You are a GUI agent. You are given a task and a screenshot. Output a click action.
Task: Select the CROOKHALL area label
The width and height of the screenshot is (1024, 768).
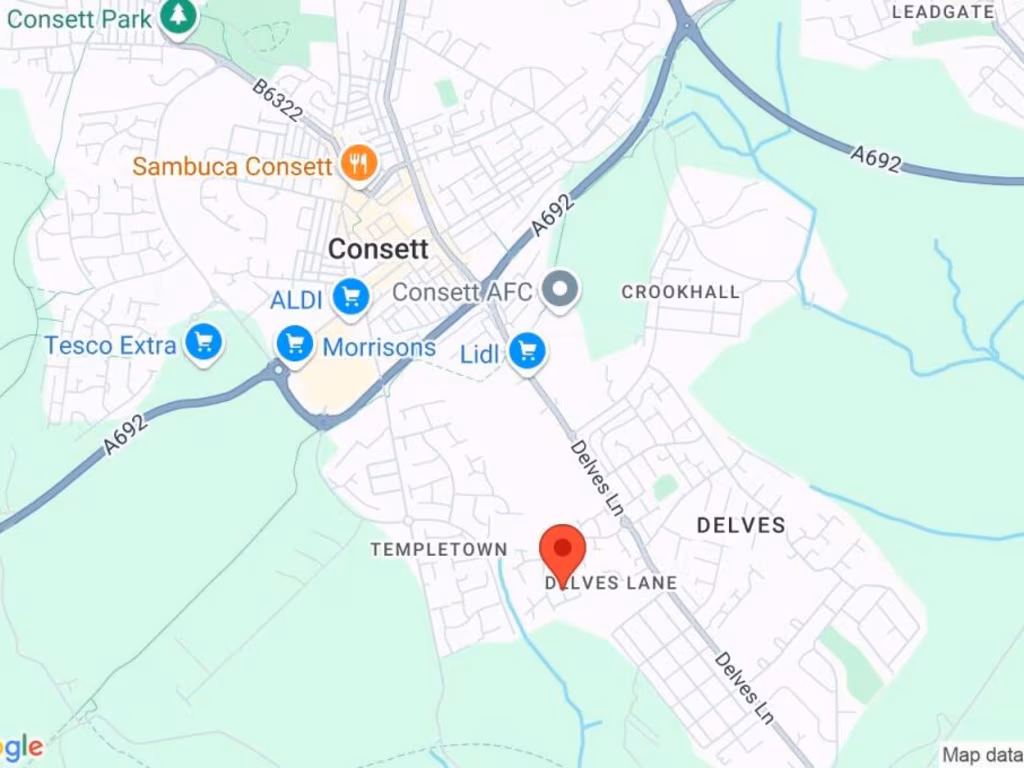point(680,292)
